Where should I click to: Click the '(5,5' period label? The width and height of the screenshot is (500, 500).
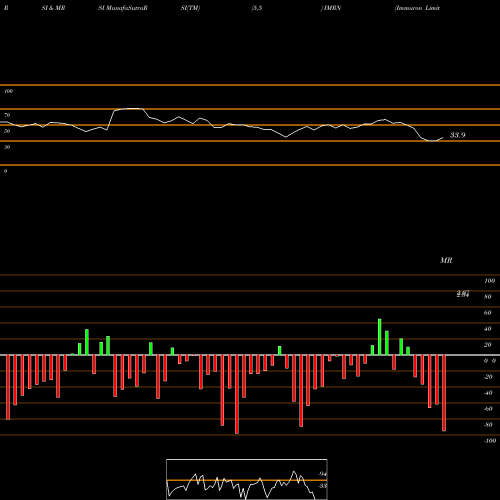[257, 8]
